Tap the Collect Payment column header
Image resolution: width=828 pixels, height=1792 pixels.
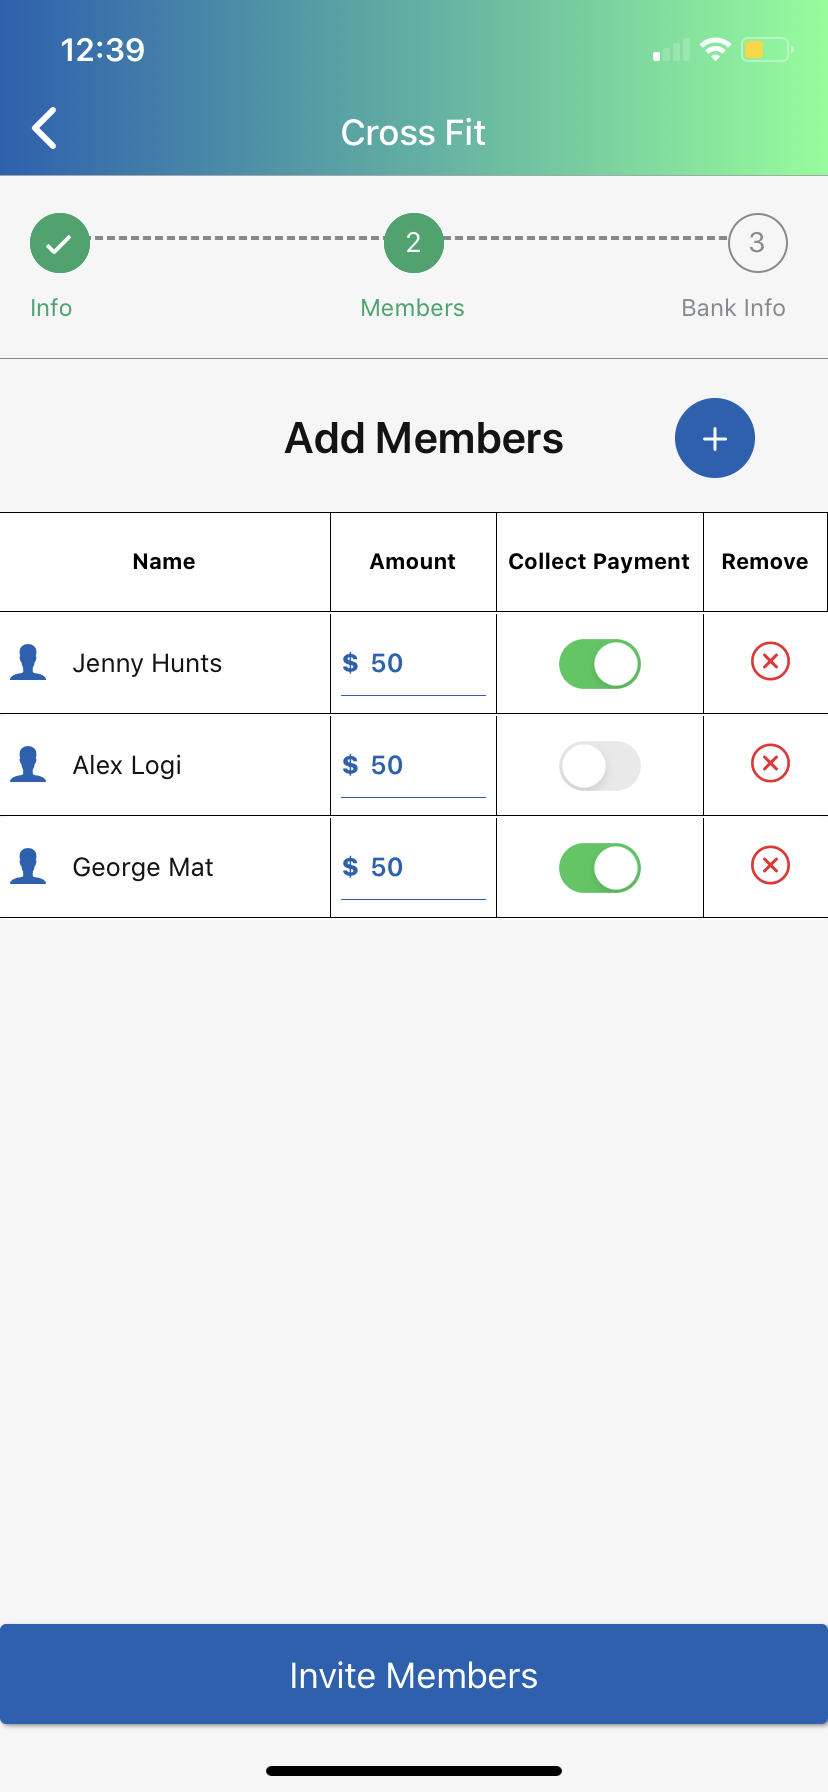(599, 562)
